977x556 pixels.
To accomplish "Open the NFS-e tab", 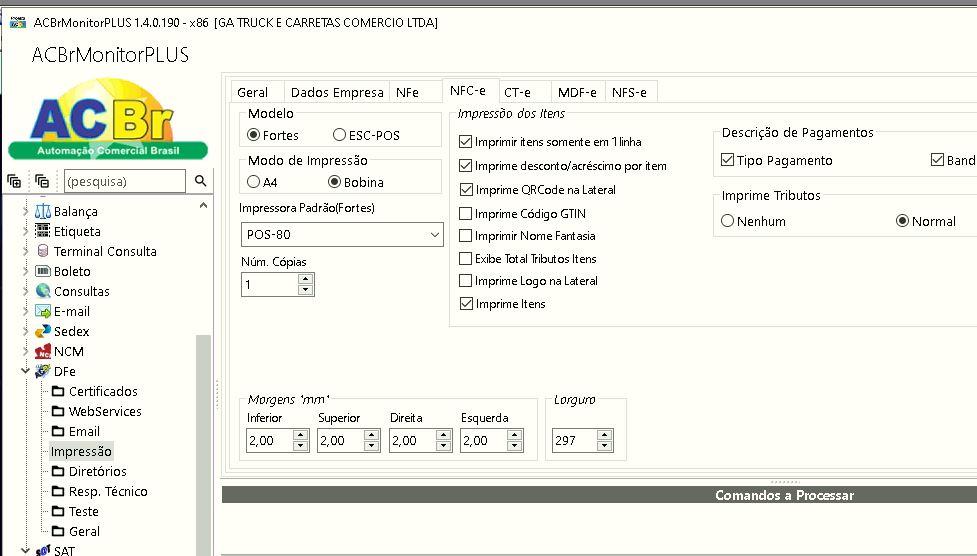I will coord(629,92).
